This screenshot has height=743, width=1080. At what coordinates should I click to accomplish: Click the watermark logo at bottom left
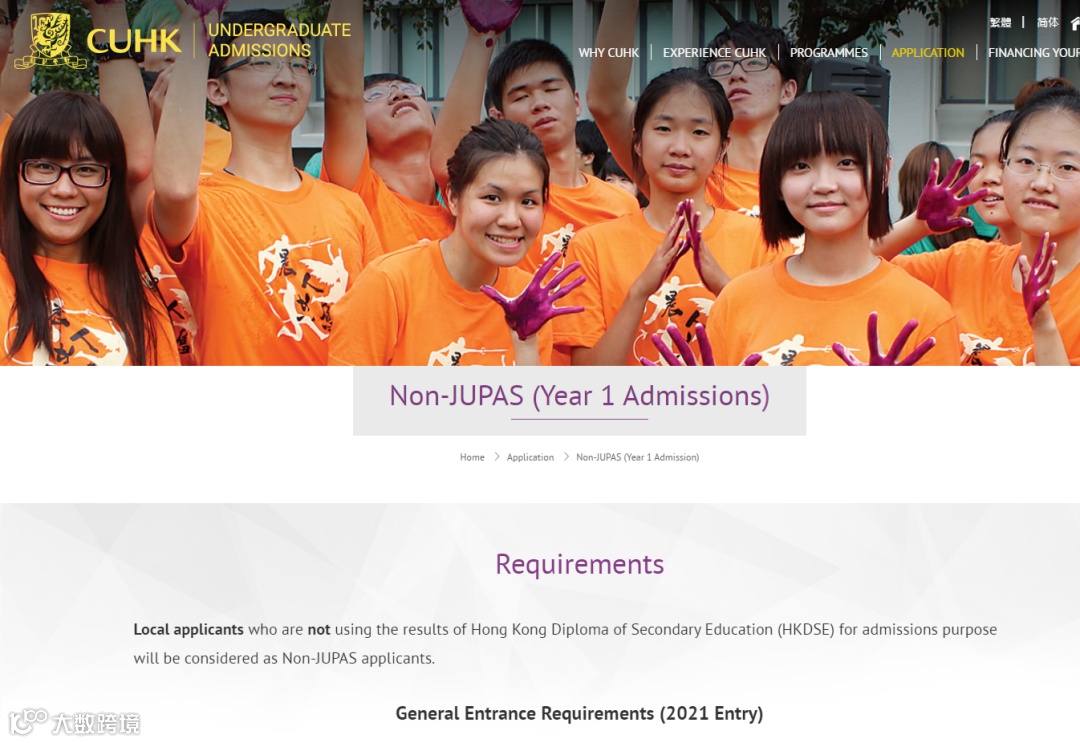click(74, 722)
